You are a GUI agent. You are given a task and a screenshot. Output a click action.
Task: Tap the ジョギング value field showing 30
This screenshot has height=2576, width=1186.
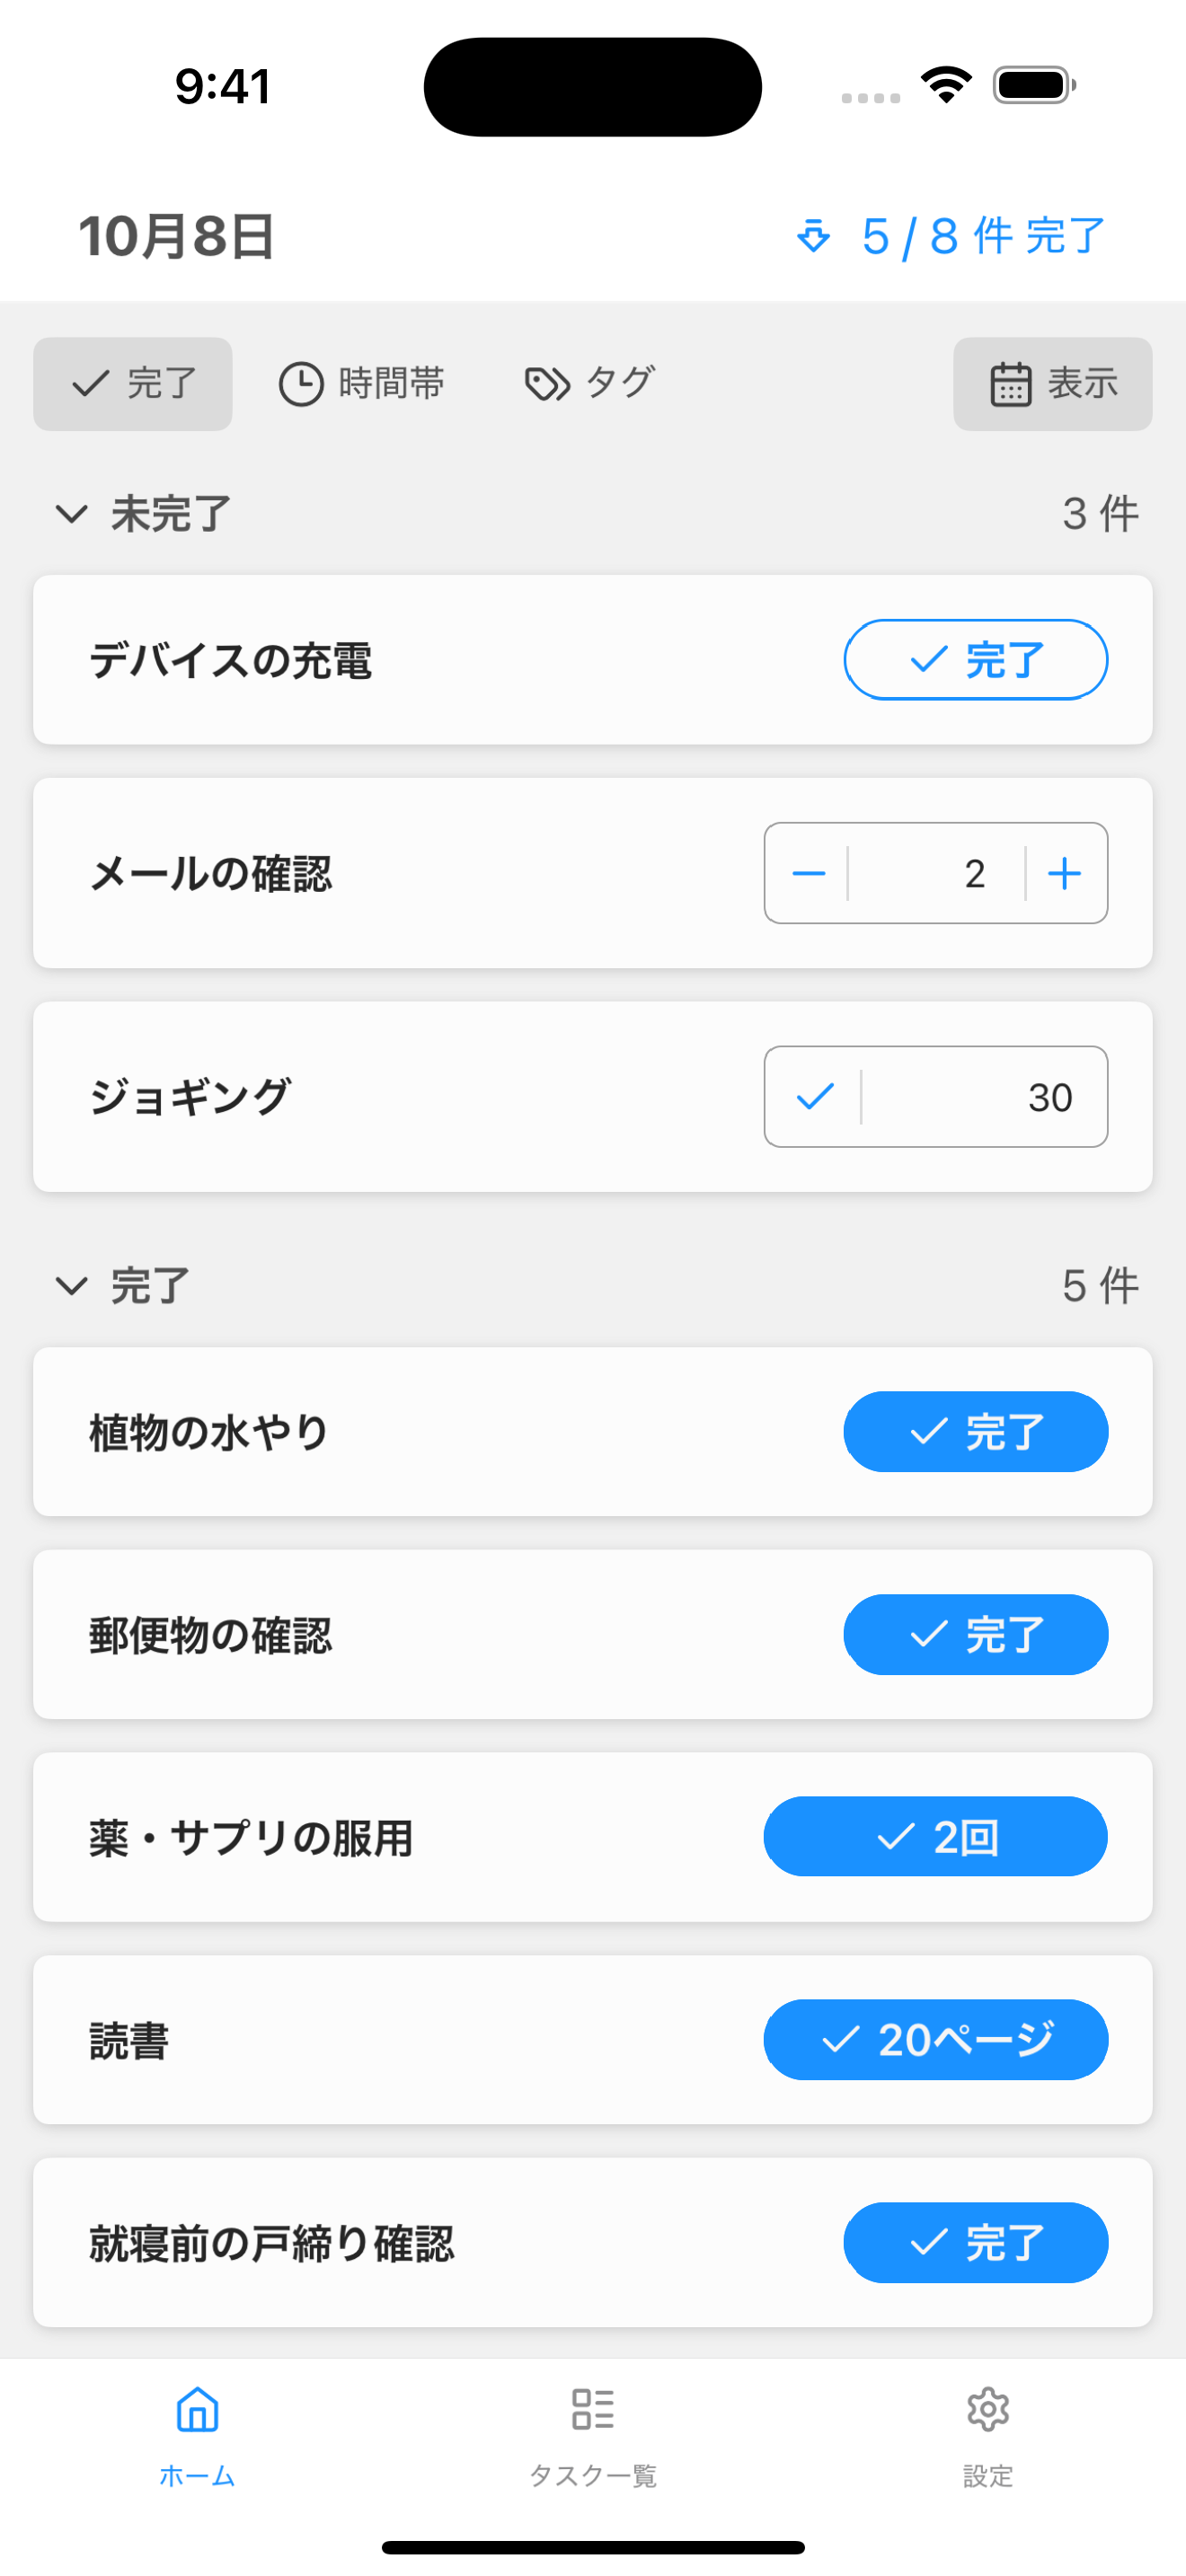click(985, 1097)
